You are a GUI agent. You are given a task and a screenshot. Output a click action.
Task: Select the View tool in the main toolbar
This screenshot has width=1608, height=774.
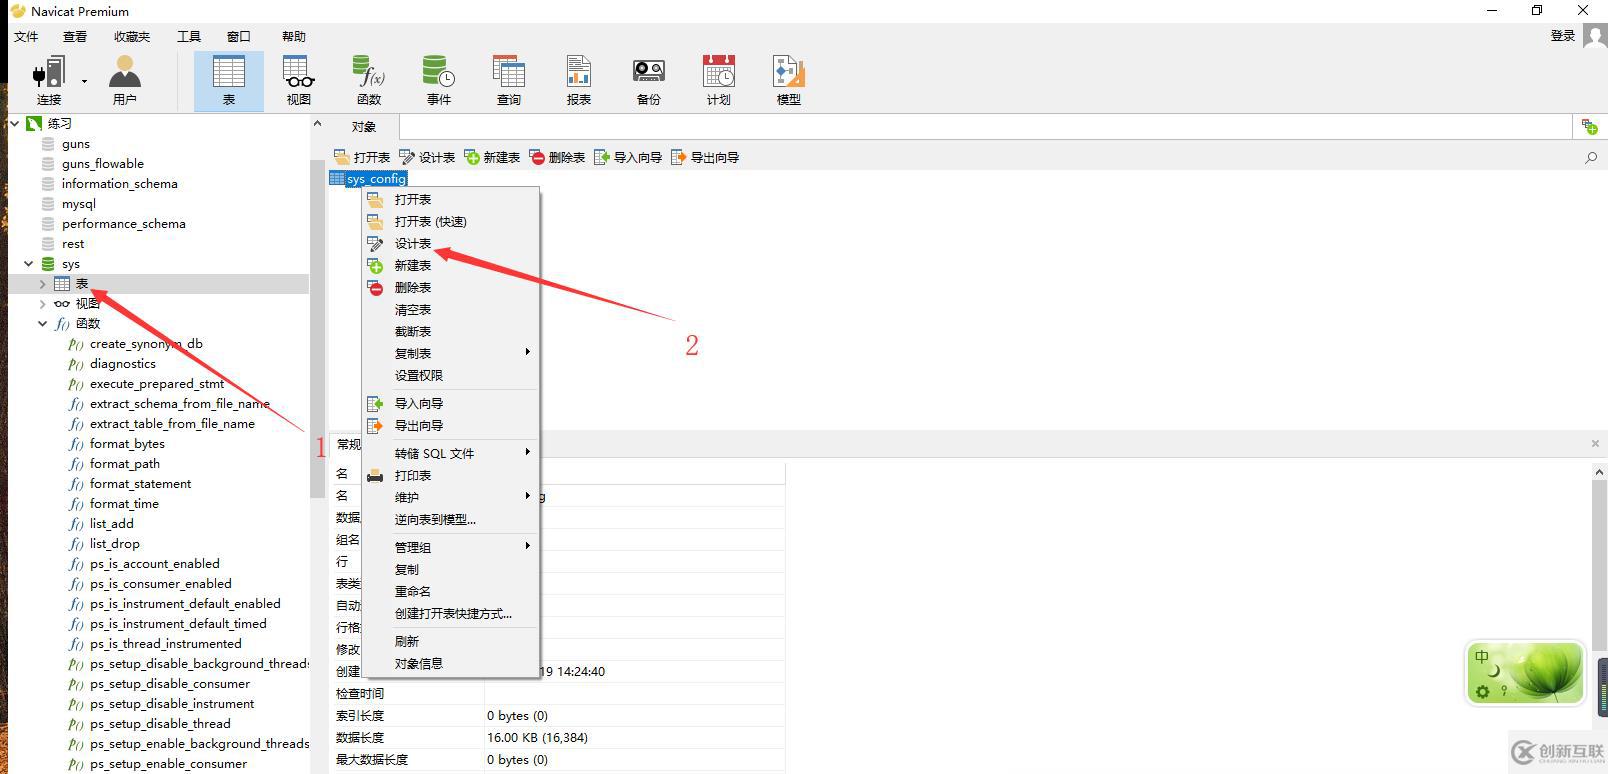(299, 81)
